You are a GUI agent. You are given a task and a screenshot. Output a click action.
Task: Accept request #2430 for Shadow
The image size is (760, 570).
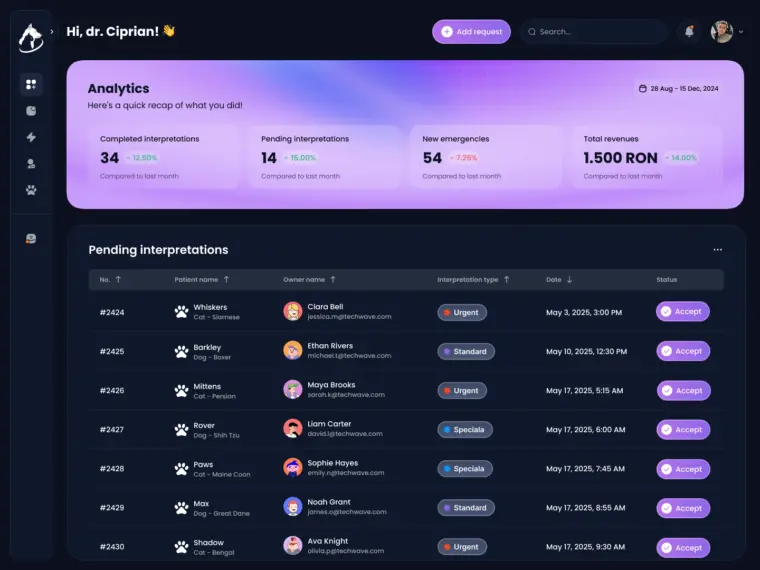coord(683,548)
